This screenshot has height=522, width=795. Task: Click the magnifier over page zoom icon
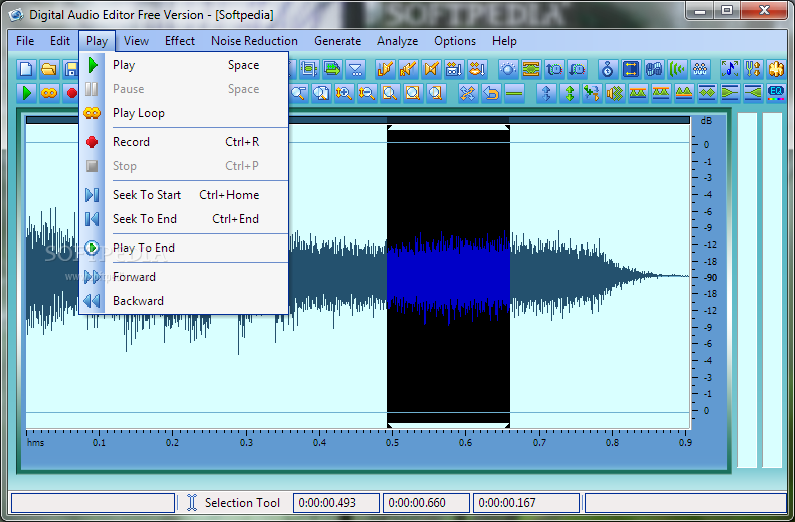(321, 93)
